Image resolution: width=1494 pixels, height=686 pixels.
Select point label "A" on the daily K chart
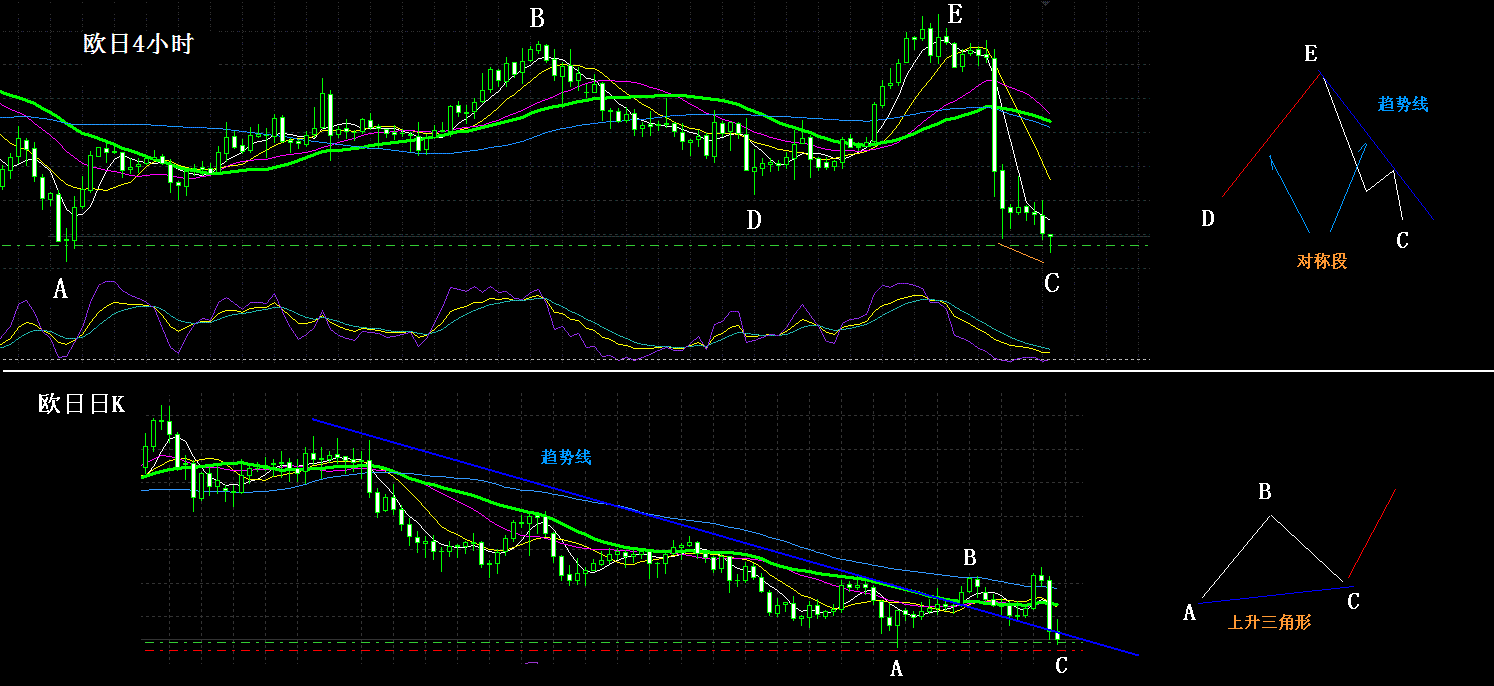click(896, 668)
